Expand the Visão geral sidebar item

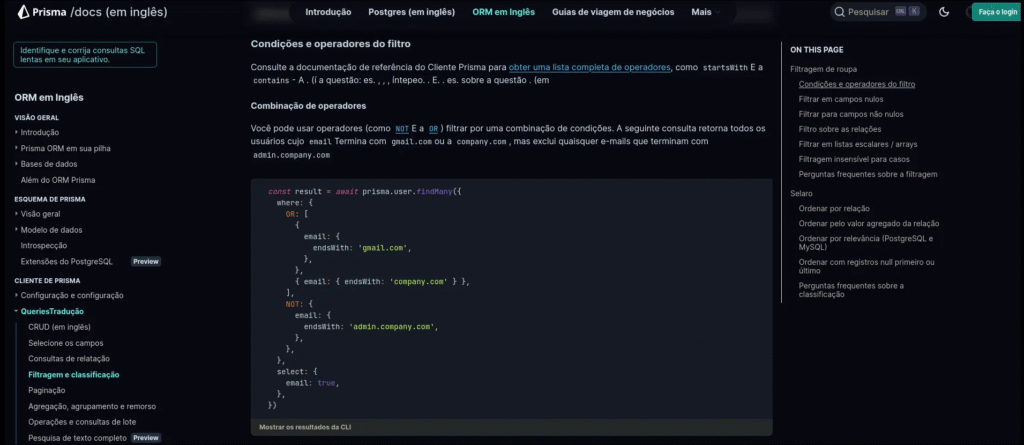[40, 214]
